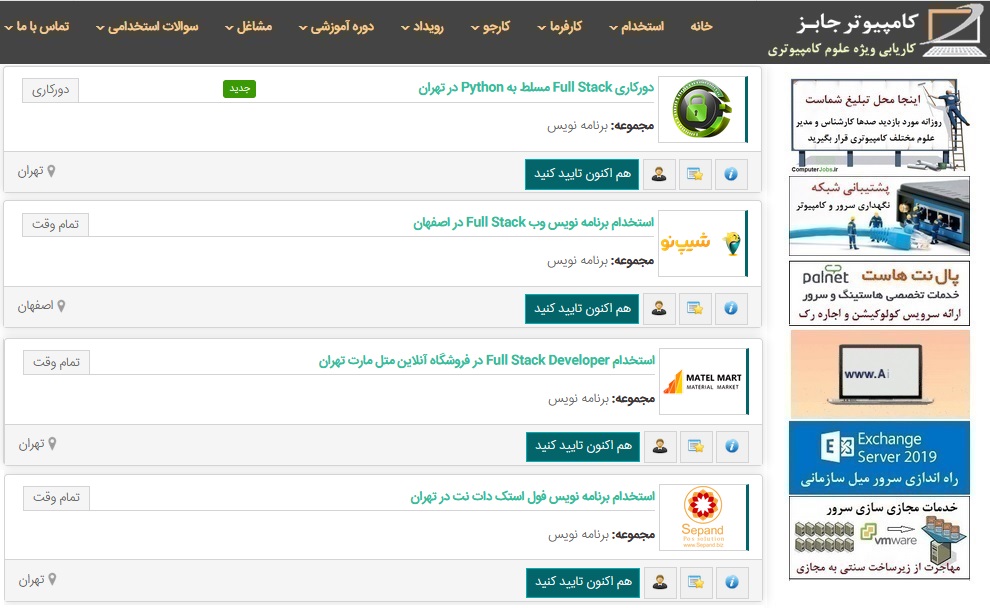
Task: Click bookmark star icon in Isfahan job row
Action: tap(695, 309)
